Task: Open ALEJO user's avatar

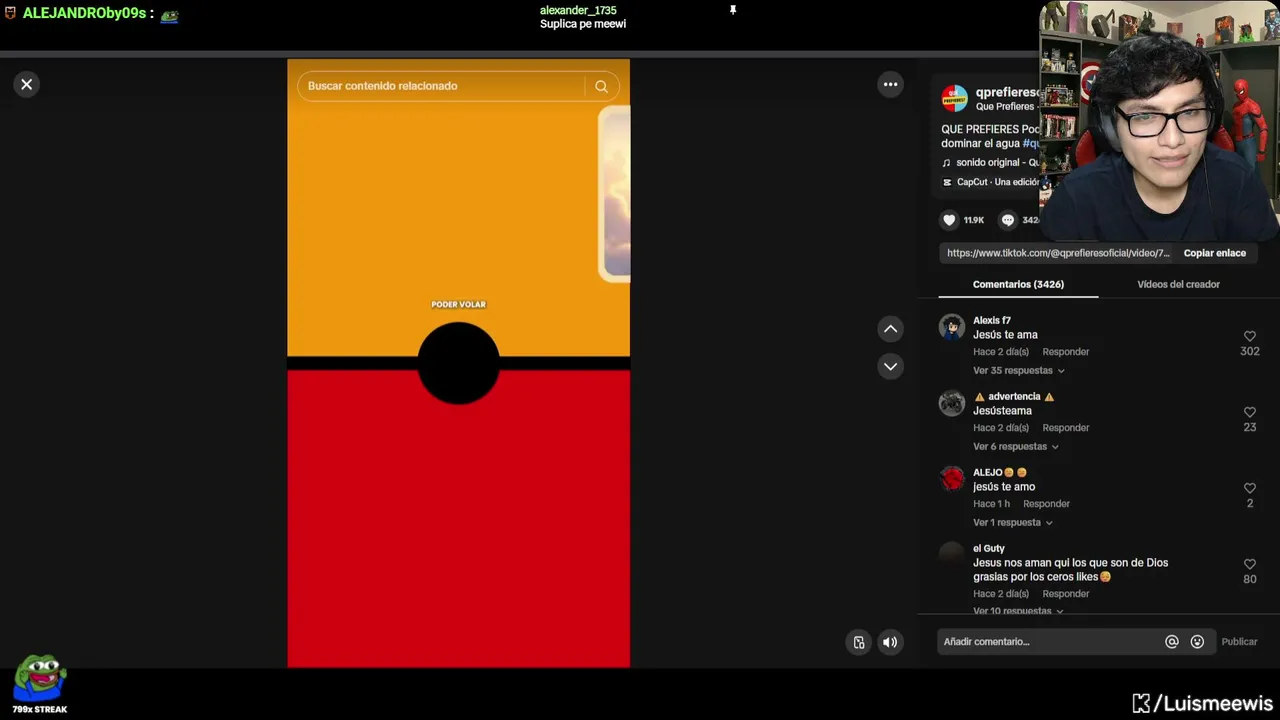Action: pos(952,479)
